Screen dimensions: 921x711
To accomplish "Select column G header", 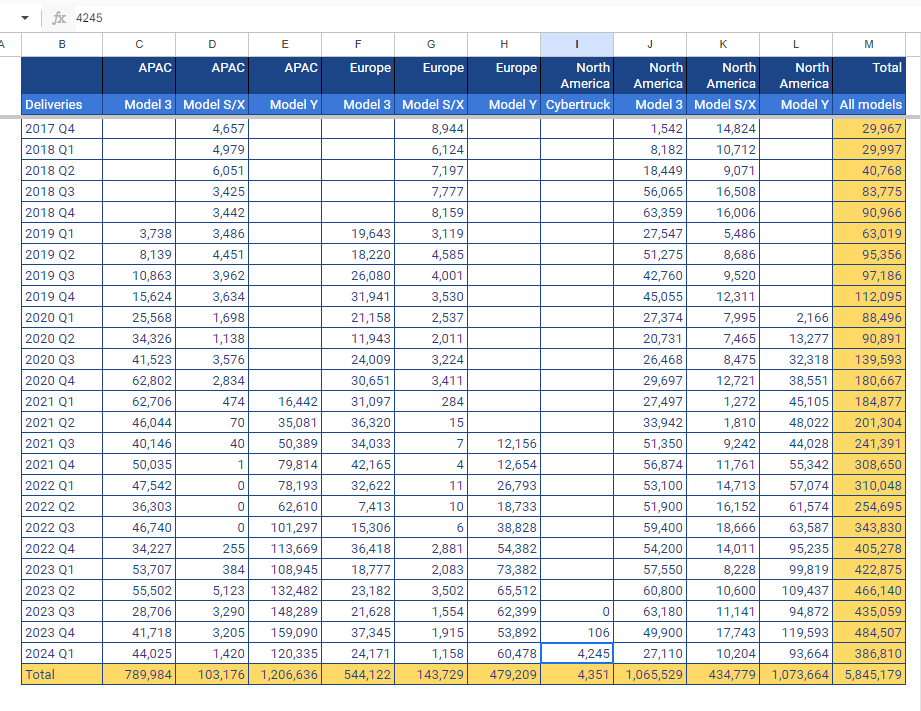I will coord(431,44).
